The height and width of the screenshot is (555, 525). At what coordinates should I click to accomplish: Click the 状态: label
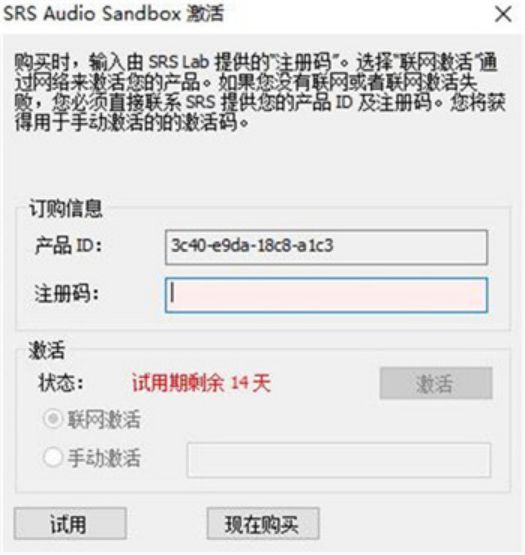click(61, 383)
